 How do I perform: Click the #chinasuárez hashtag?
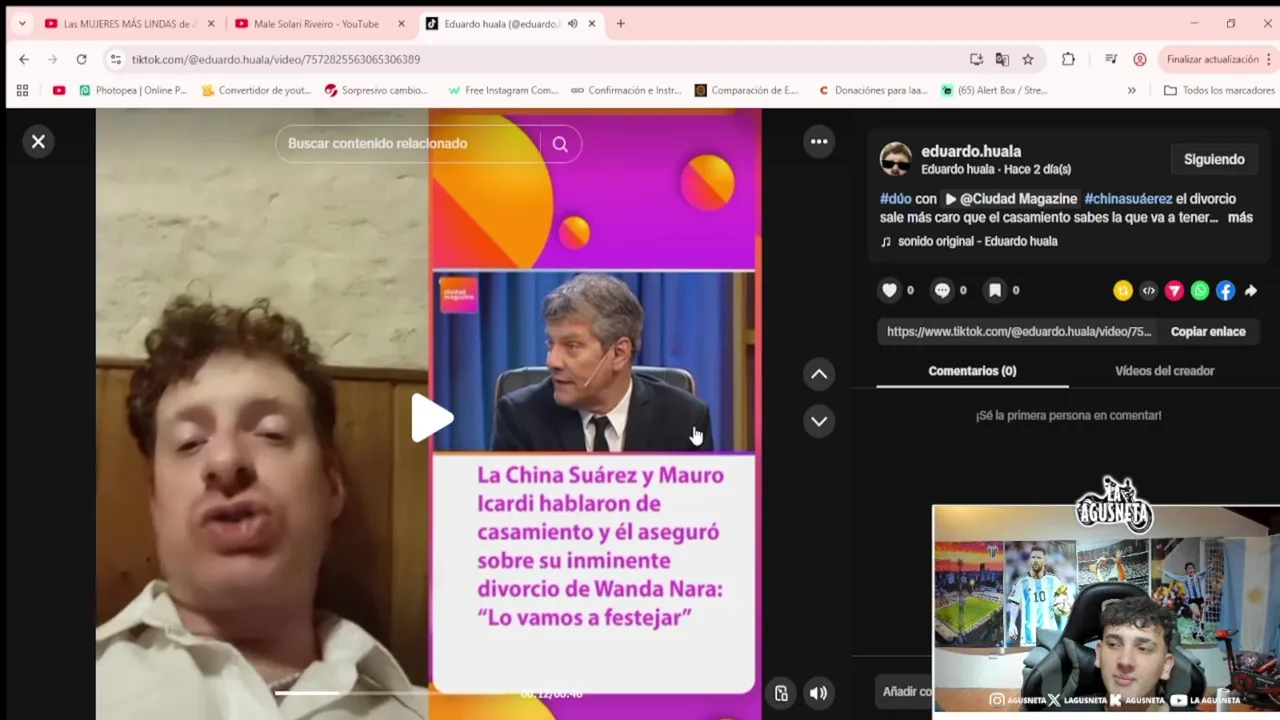point(1128,199)
